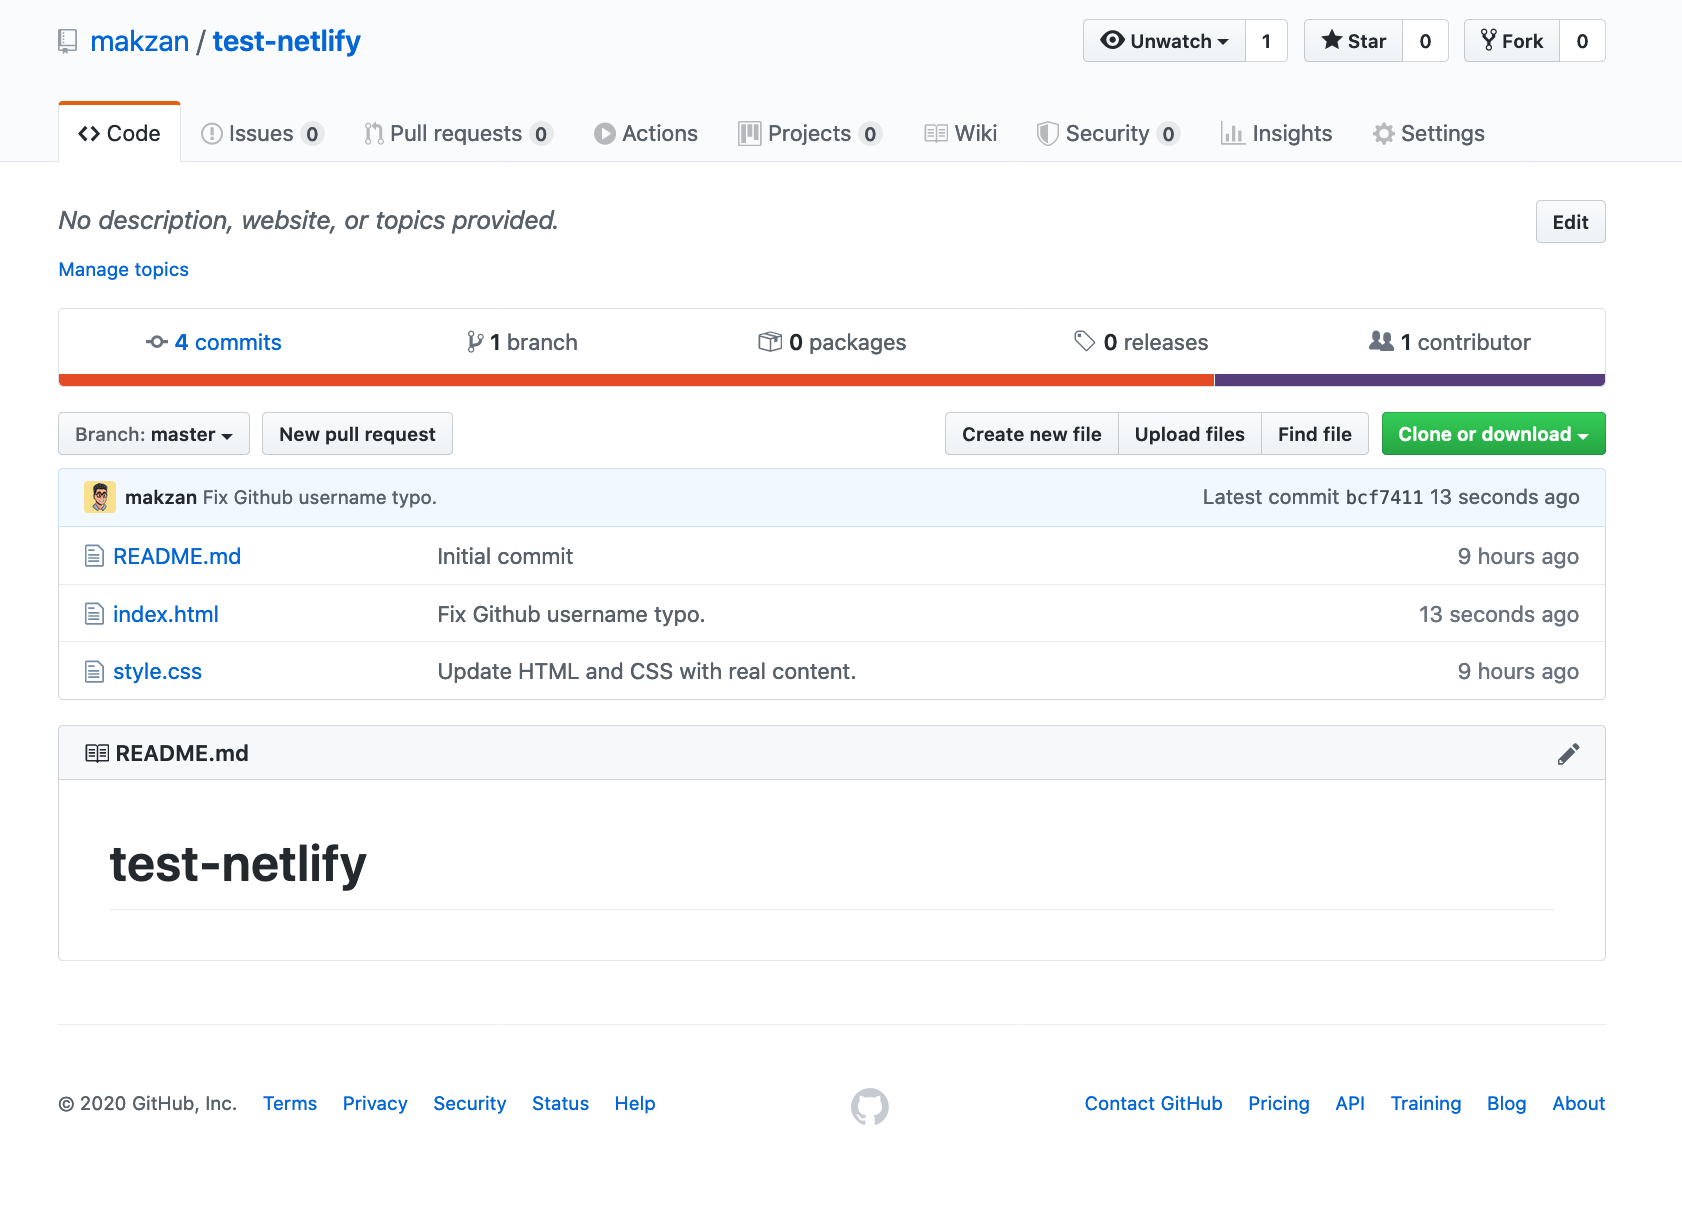This screenshot has width=1682, height=1206.
Task: Click the GitHub Octocat logo in footer
Action: 870,1106
